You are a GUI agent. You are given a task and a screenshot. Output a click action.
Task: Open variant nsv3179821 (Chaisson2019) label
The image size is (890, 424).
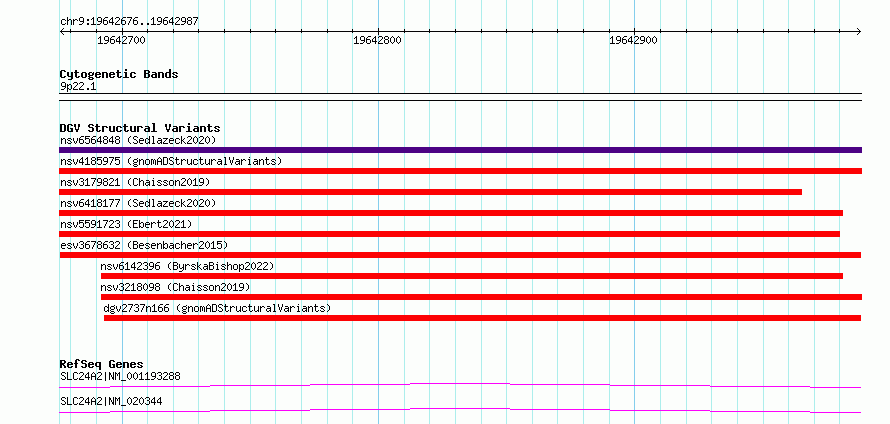(x=135, y=182)
